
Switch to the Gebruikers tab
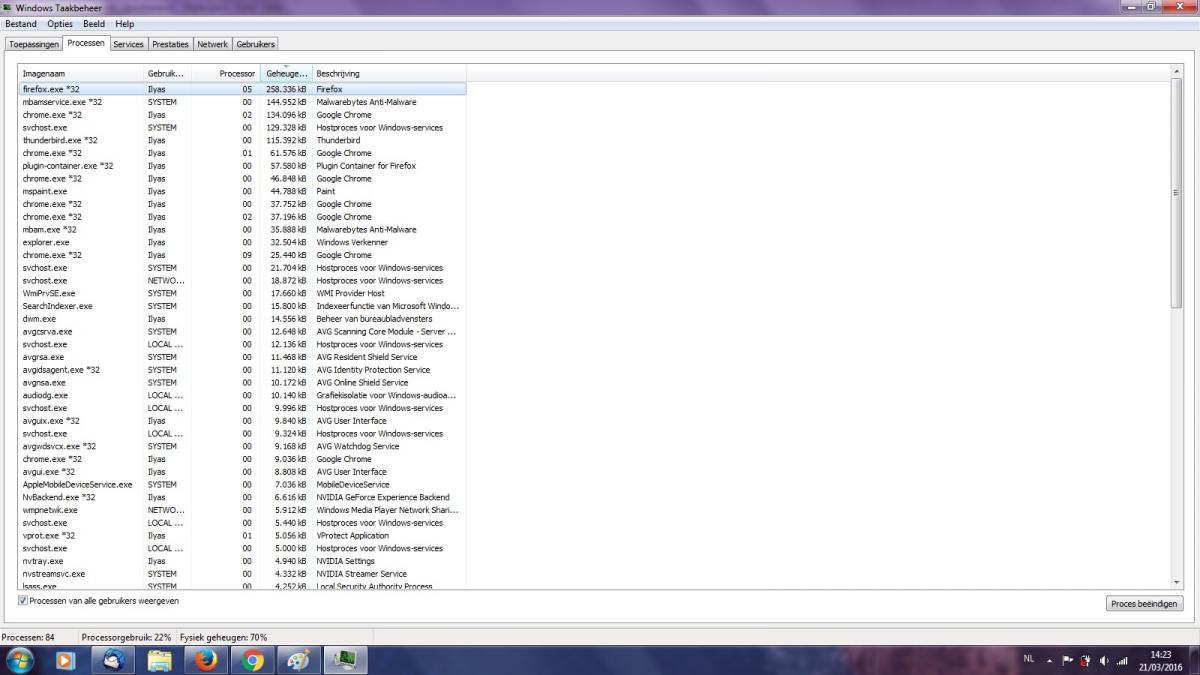(x=255, y=44)
